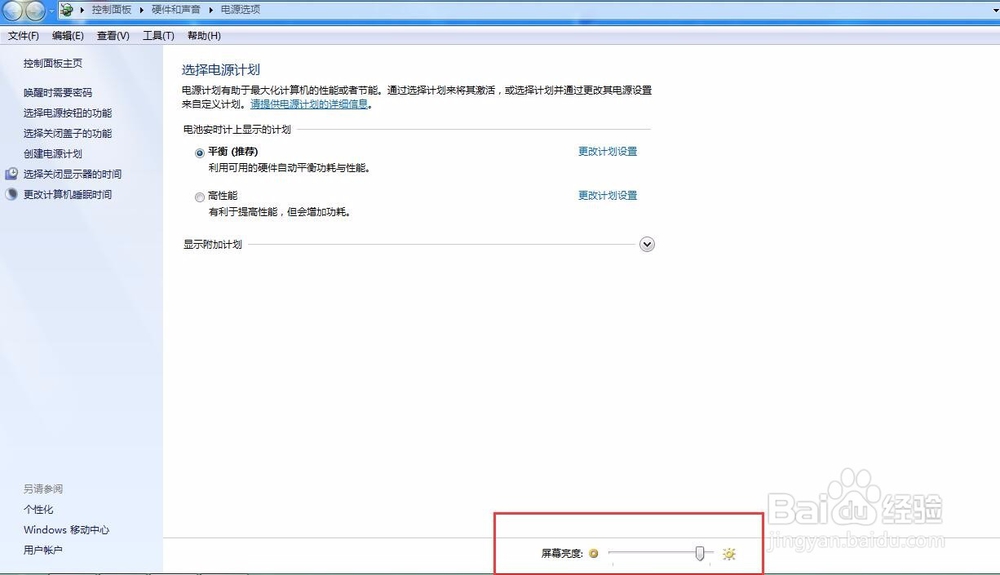1000x575 pixels.
Task: Click the dim brightness icon left of slider
Action: click(x=594, y=553)
